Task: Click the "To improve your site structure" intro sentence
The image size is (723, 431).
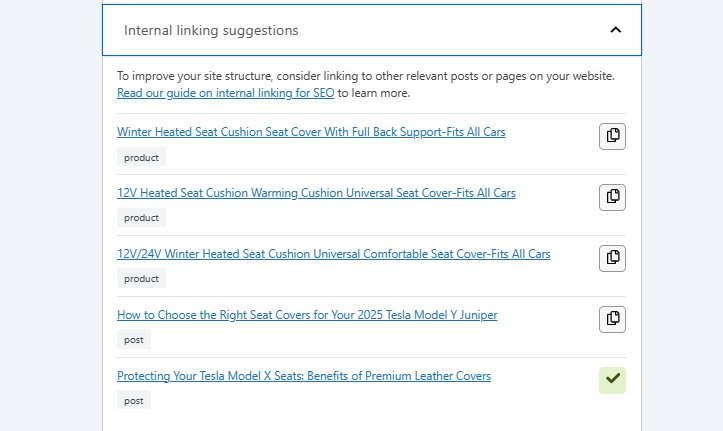Action: pyautogui.click(x=365, y=76)
